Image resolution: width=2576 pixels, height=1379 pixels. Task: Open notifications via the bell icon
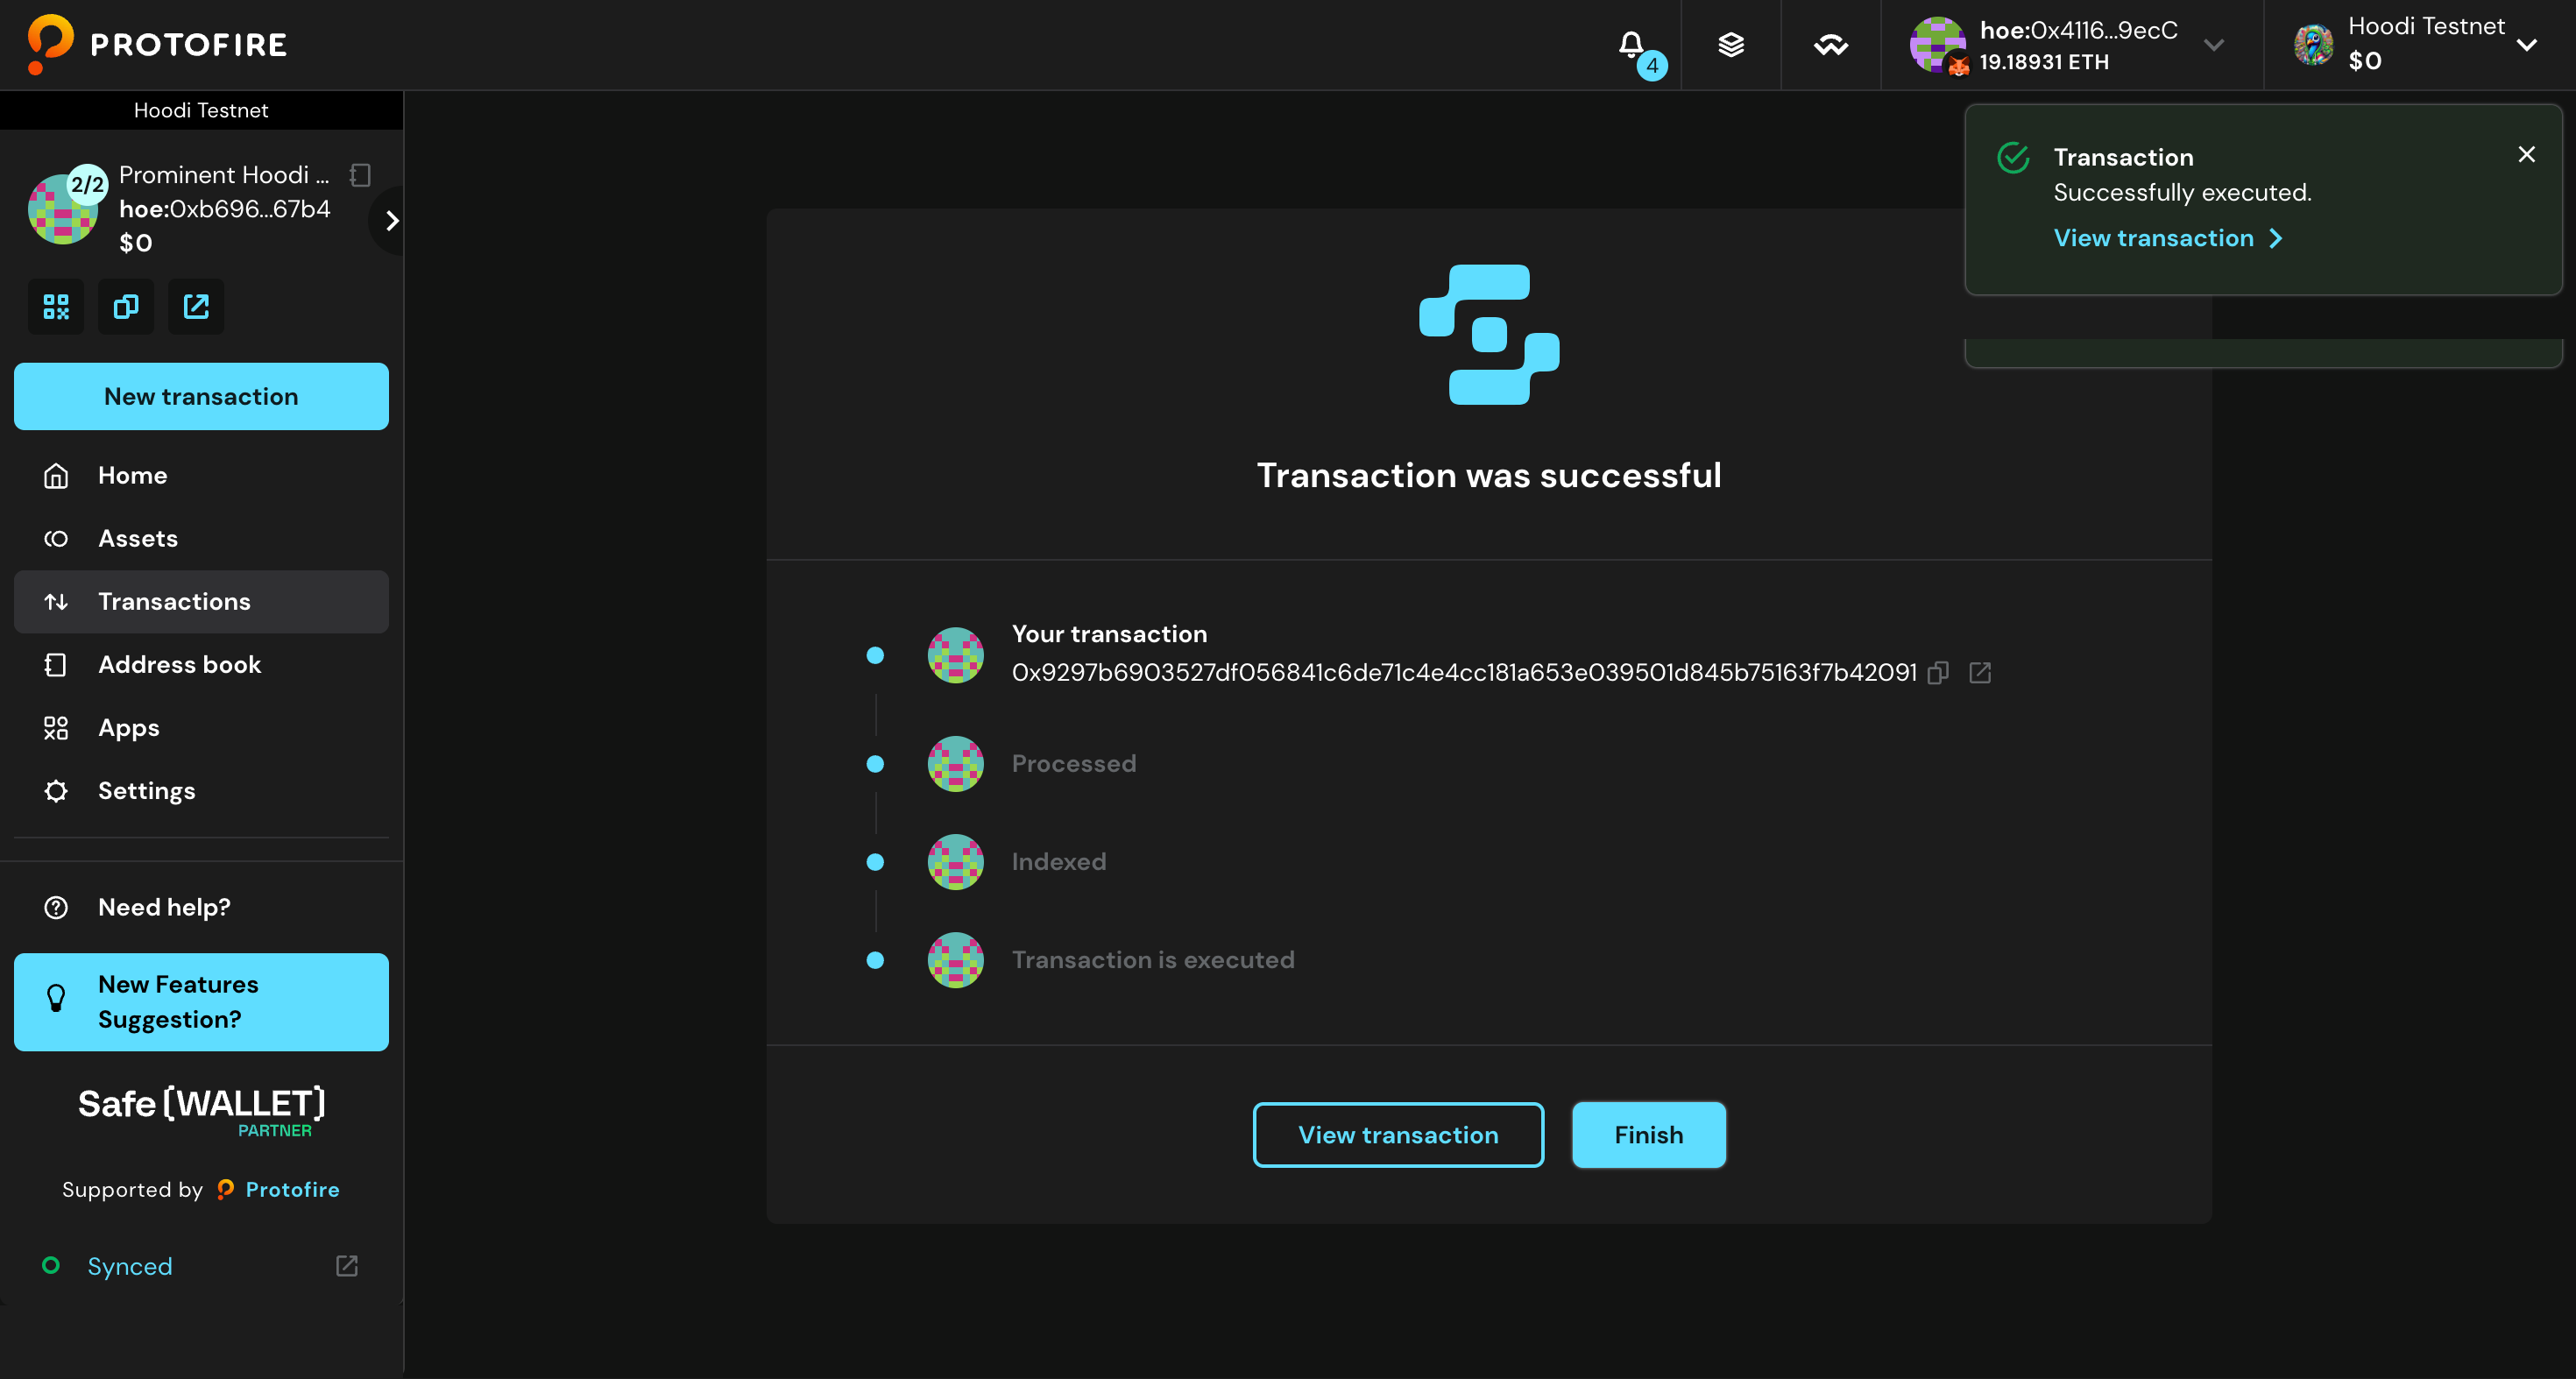(x=1631, y=44)
